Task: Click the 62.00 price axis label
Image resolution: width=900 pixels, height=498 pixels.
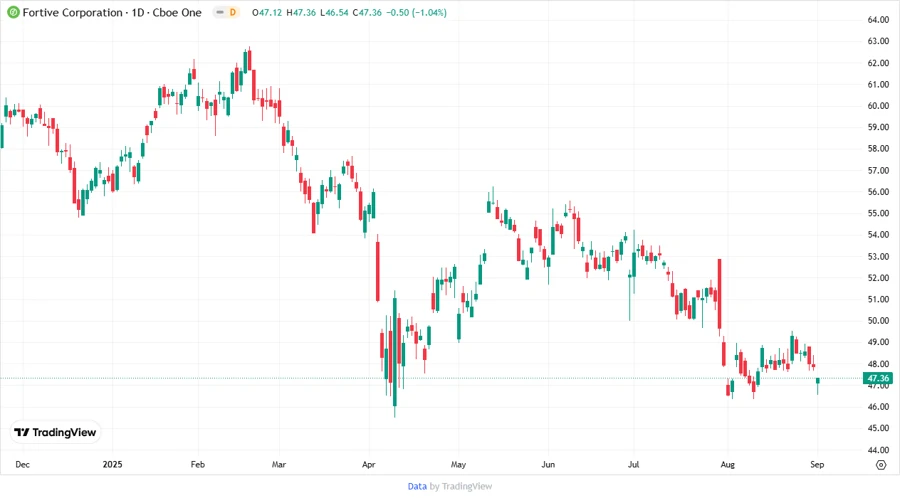Action: click(878, 63)
